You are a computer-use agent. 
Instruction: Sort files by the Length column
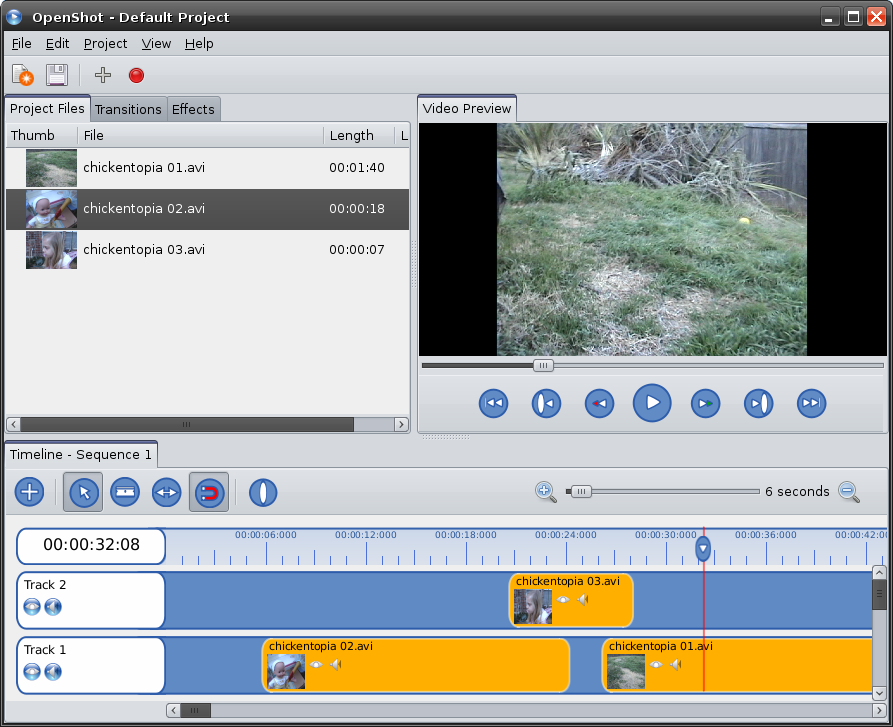pyautogui.click(x=351, y=135)
